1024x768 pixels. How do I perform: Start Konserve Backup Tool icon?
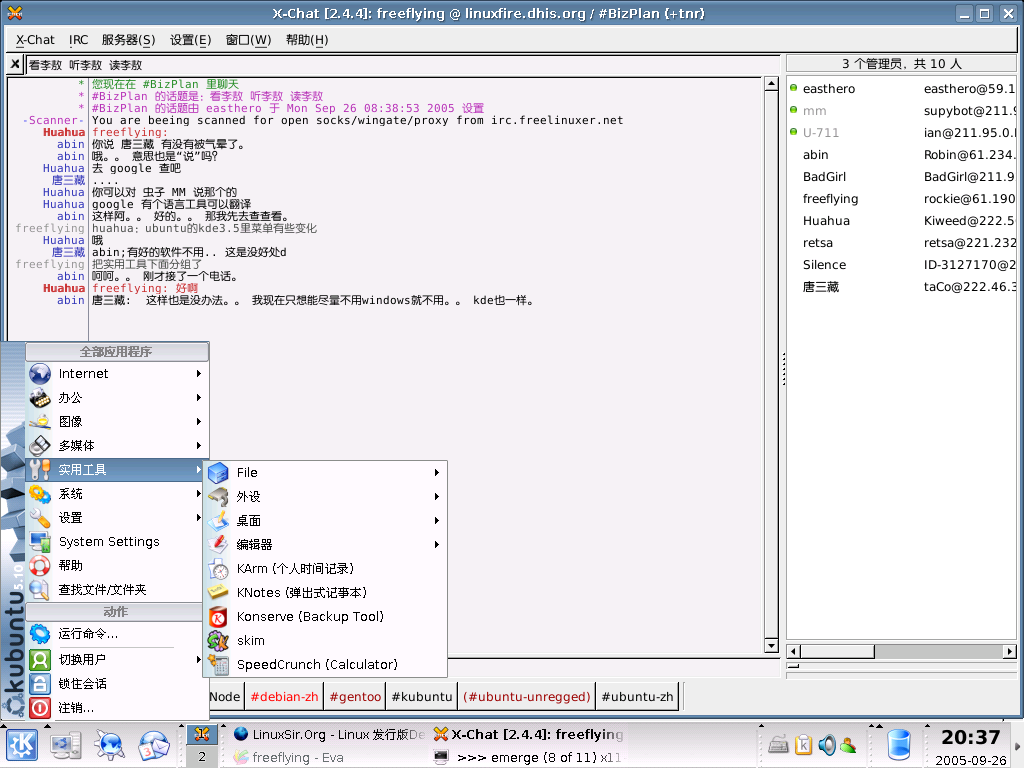(x=218, y=616)
